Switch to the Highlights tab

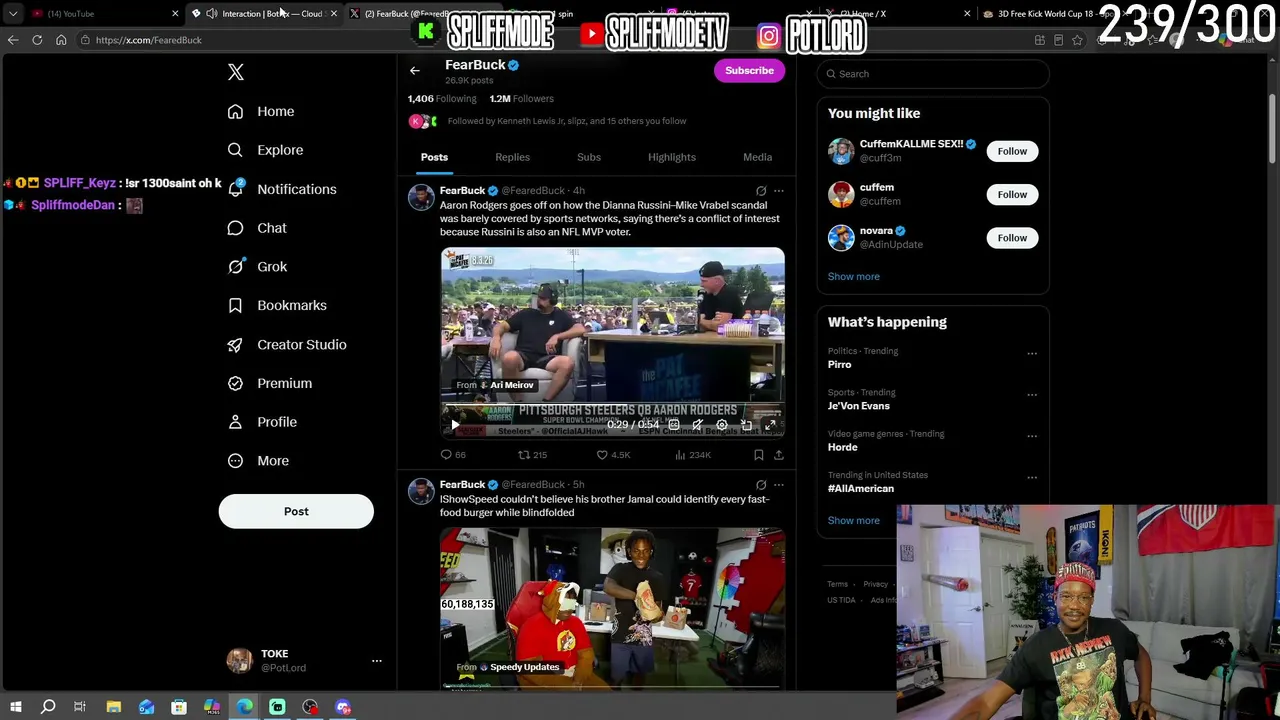pos(672,157)
